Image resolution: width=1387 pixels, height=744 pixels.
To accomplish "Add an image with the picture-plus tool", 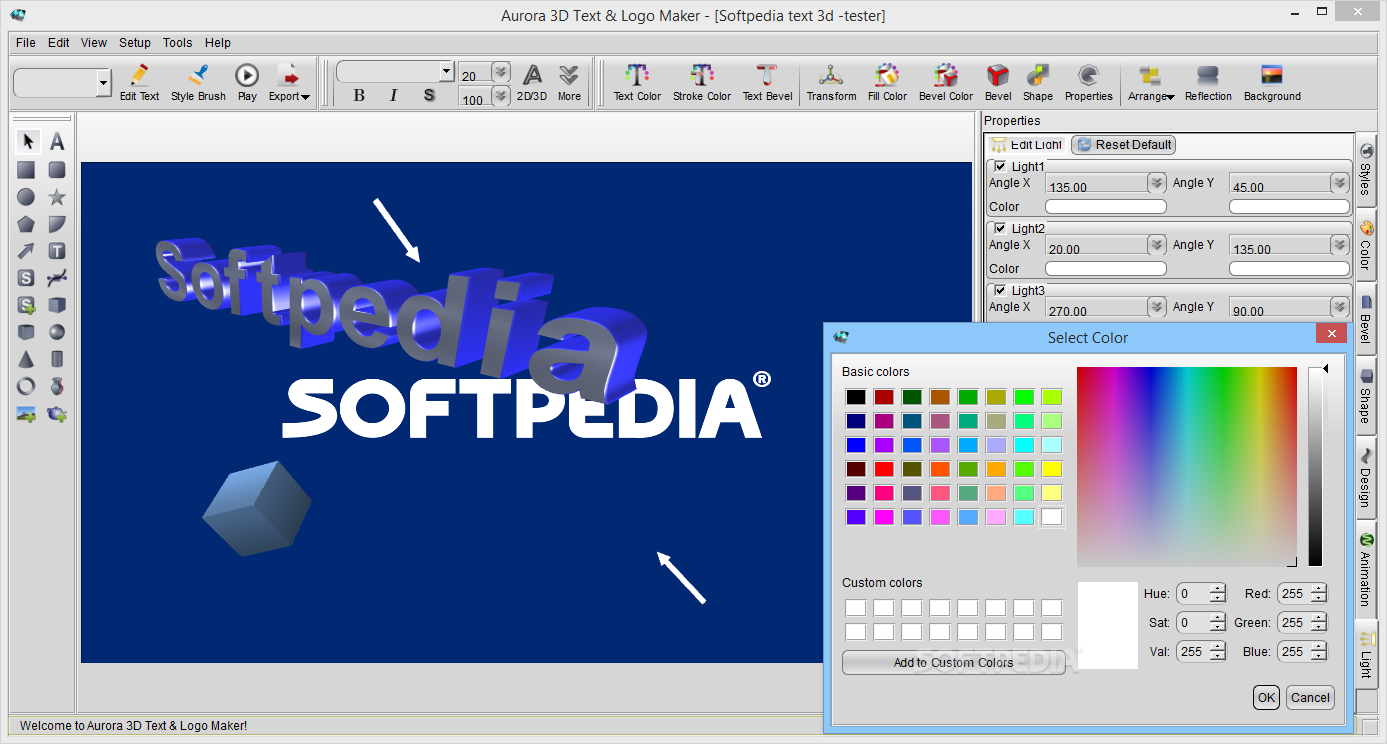I will (27, 413).
